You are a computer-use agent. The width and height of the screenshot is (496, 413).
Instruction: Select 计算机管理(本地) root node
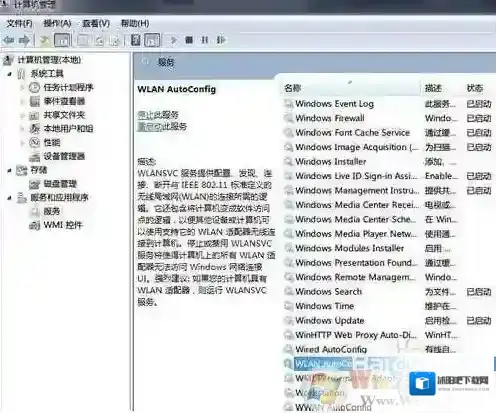49,60
